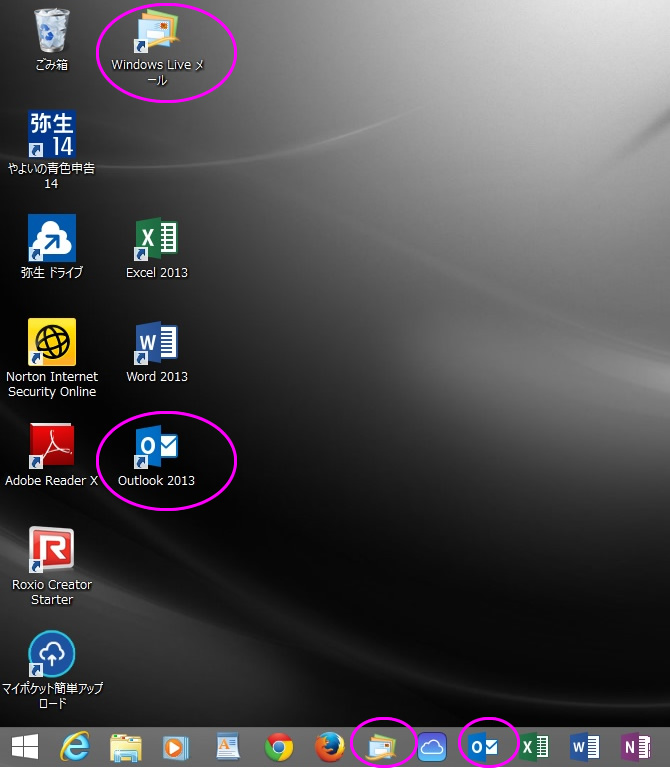Launch Google Chrome from the taskbar
Viewport: 670px width, 768px height.
pos(279,747)
